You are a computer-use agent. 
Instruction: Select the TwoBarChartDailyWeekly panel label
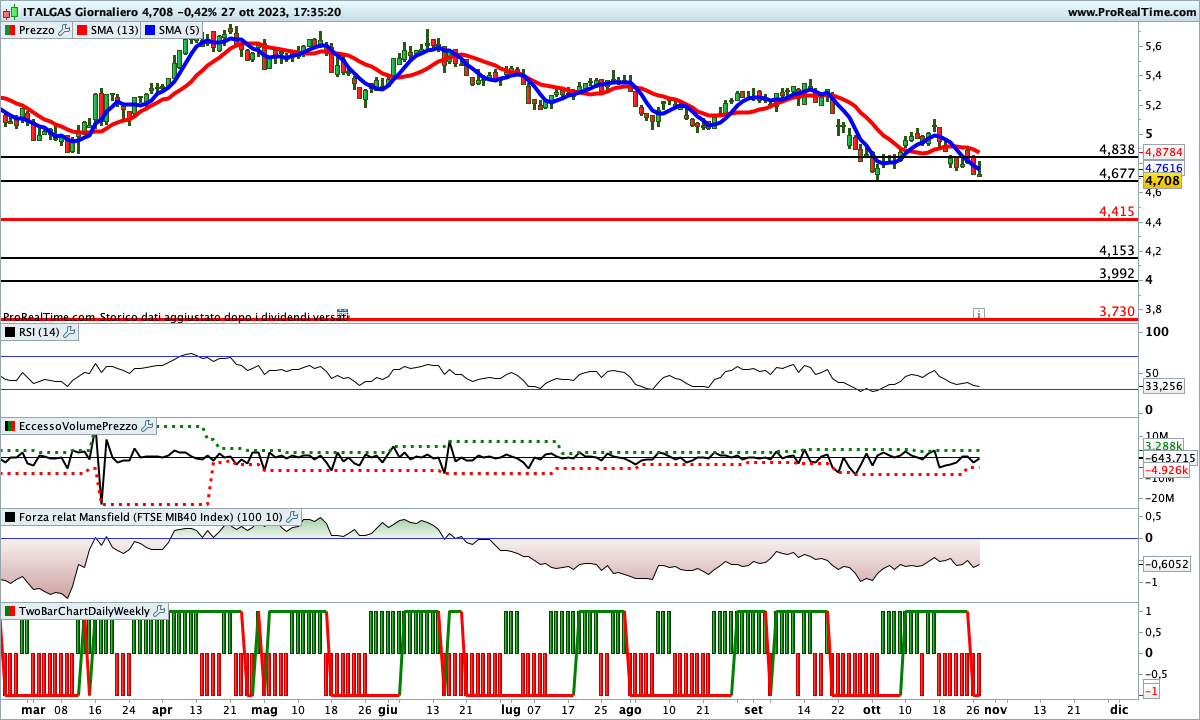tap(85, 610)
